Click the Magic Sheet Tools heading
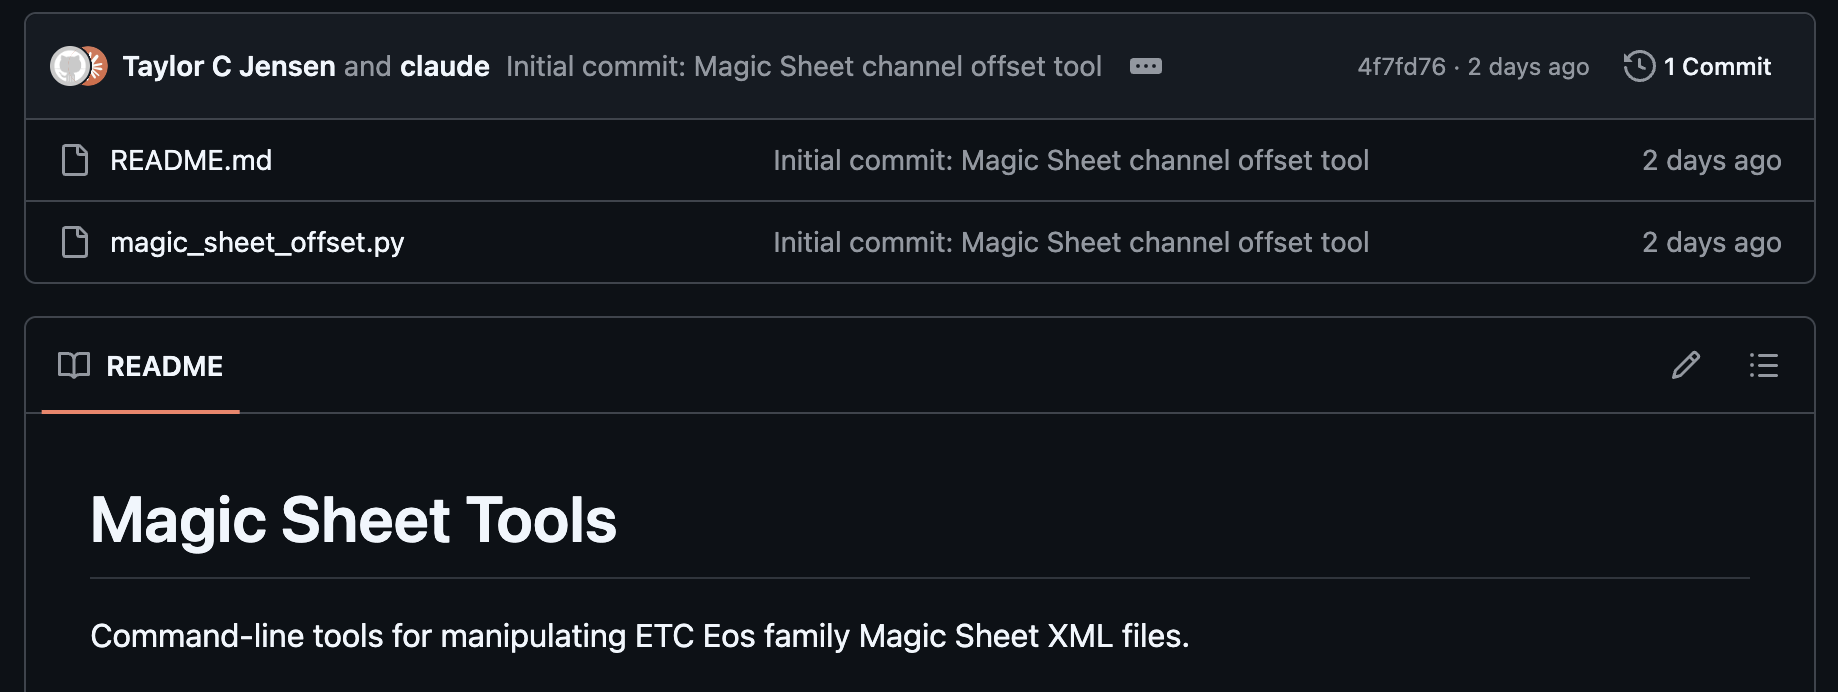The height and width of the screenshot is (692, 1838). tap(355, 518)
